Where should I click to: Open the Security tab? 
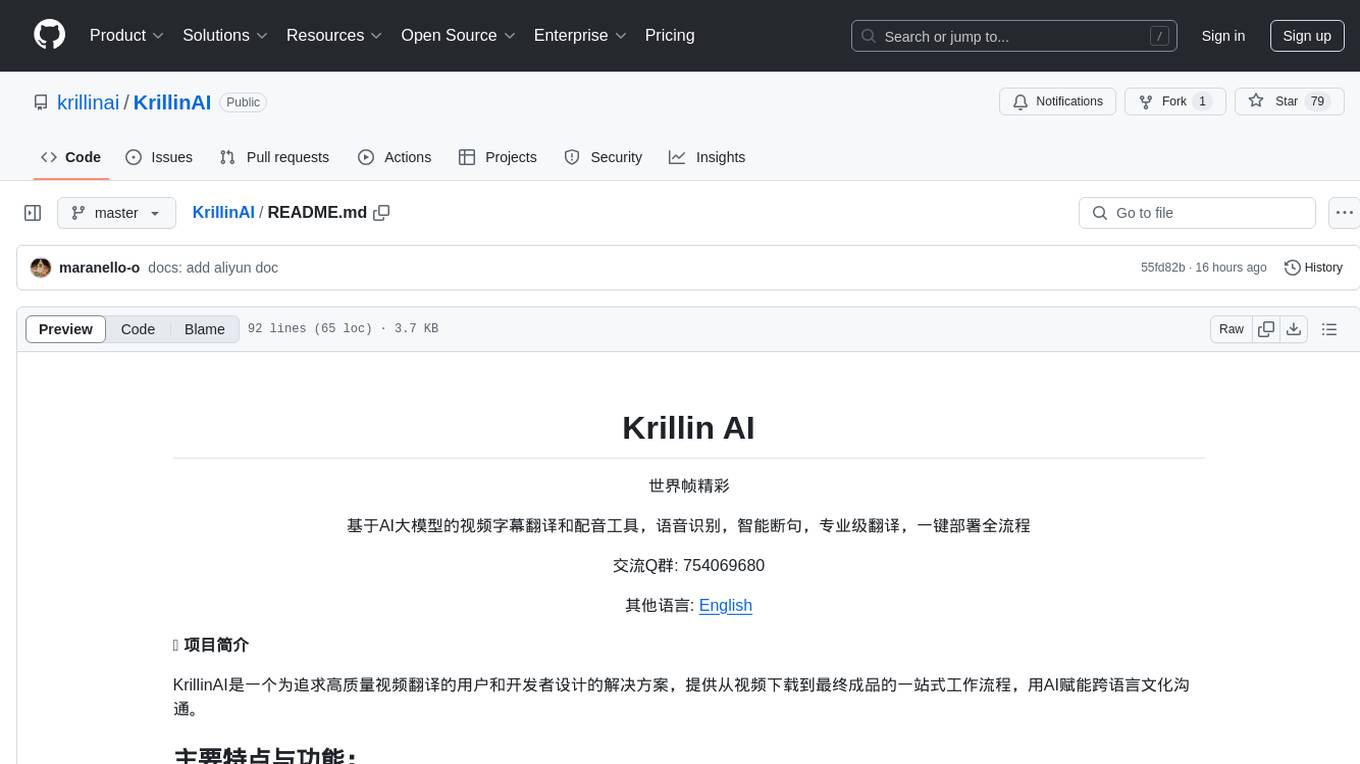[x=603, y=157]
